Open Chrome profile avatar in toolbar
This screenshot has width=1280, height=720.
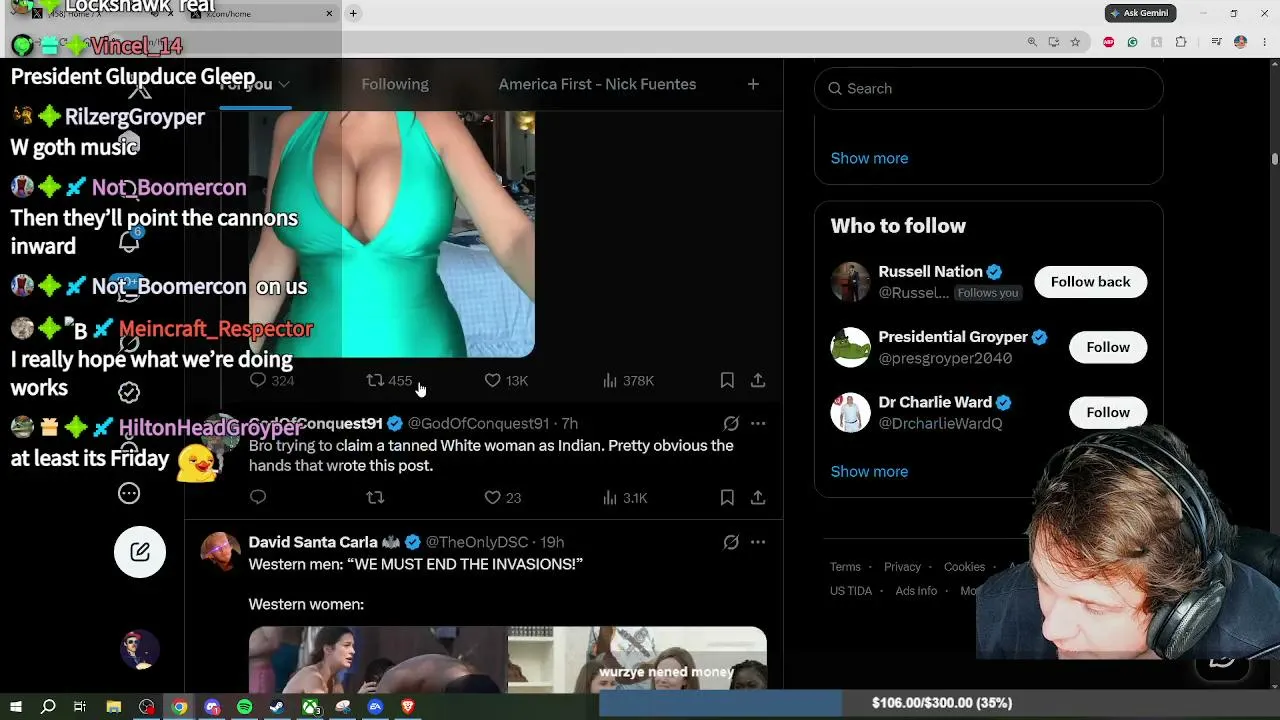(x=1240, y=42)
